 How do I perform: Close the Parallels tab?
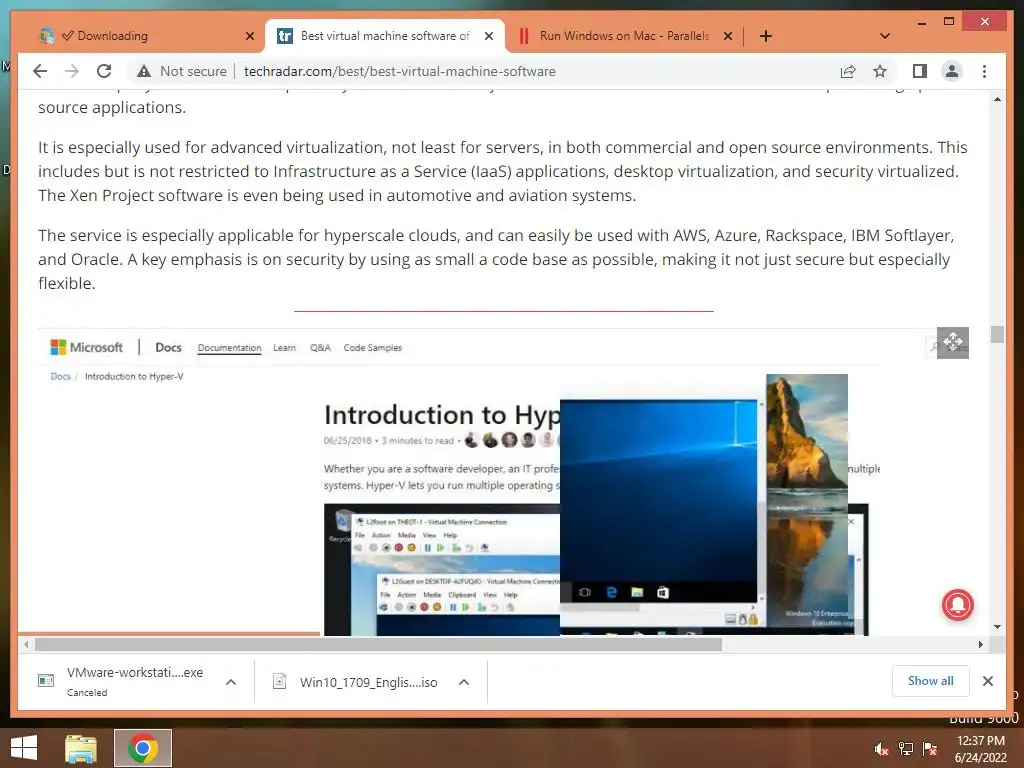[x=728, y=36]
